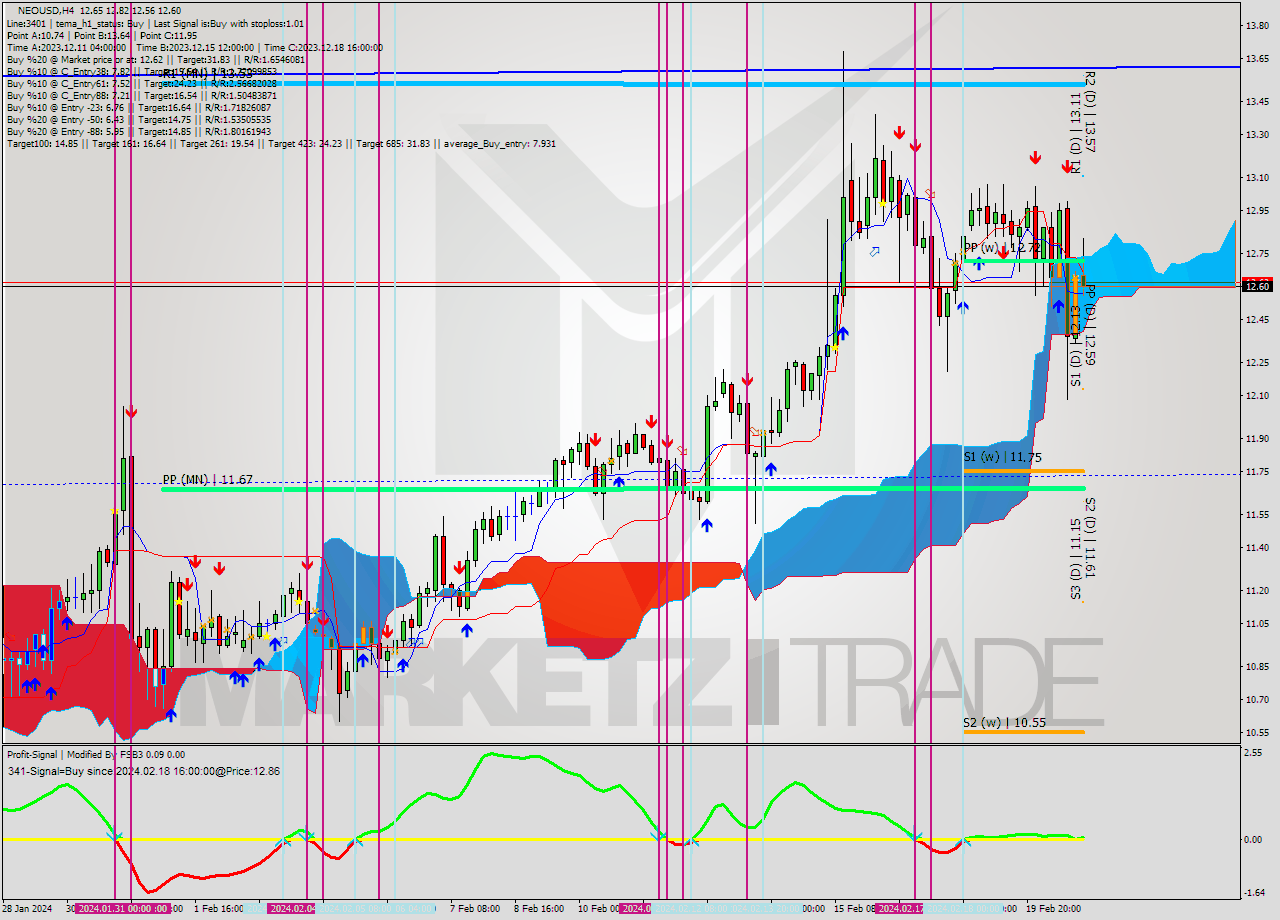Click the 'PP (w) | 12.72' weekly pivot label
The height and width of the screenshot is (920, 1280).
click(x=1003, y=247)
